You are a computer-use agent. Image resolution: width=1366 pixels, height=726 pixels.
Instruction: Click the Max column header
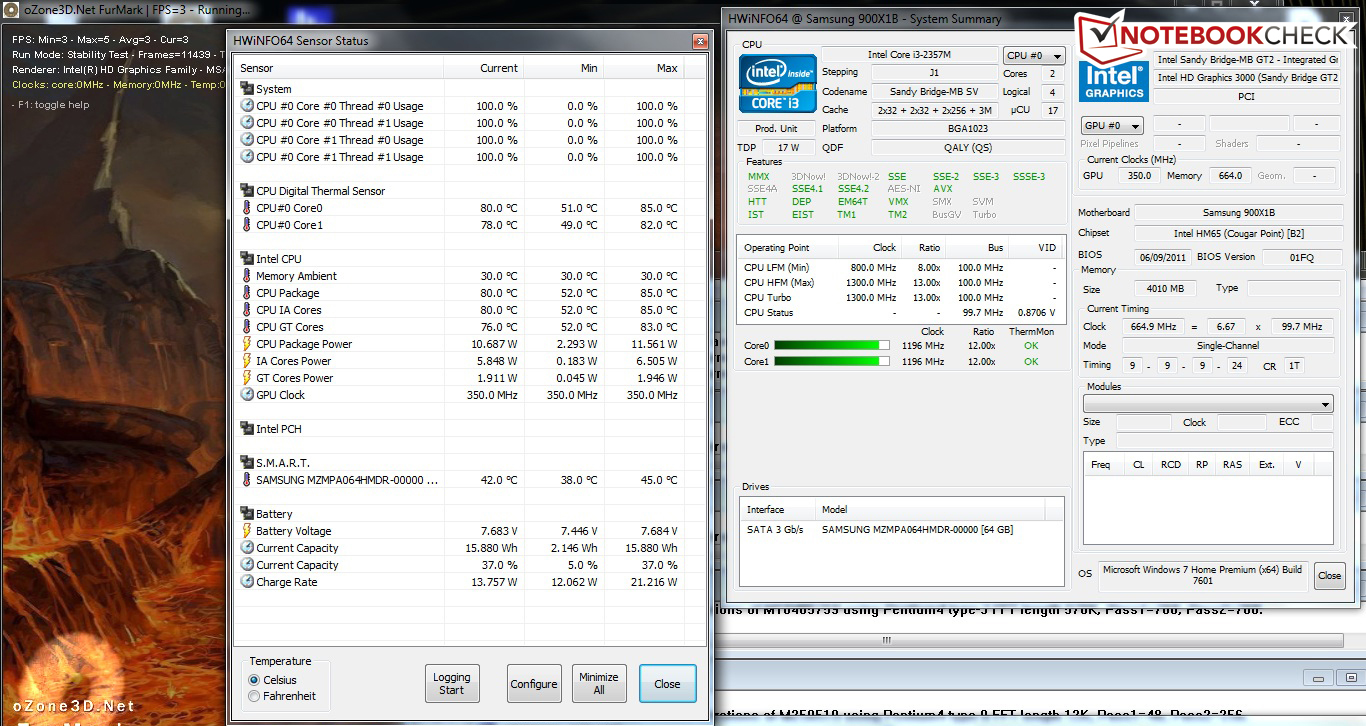tap(644, 68)
